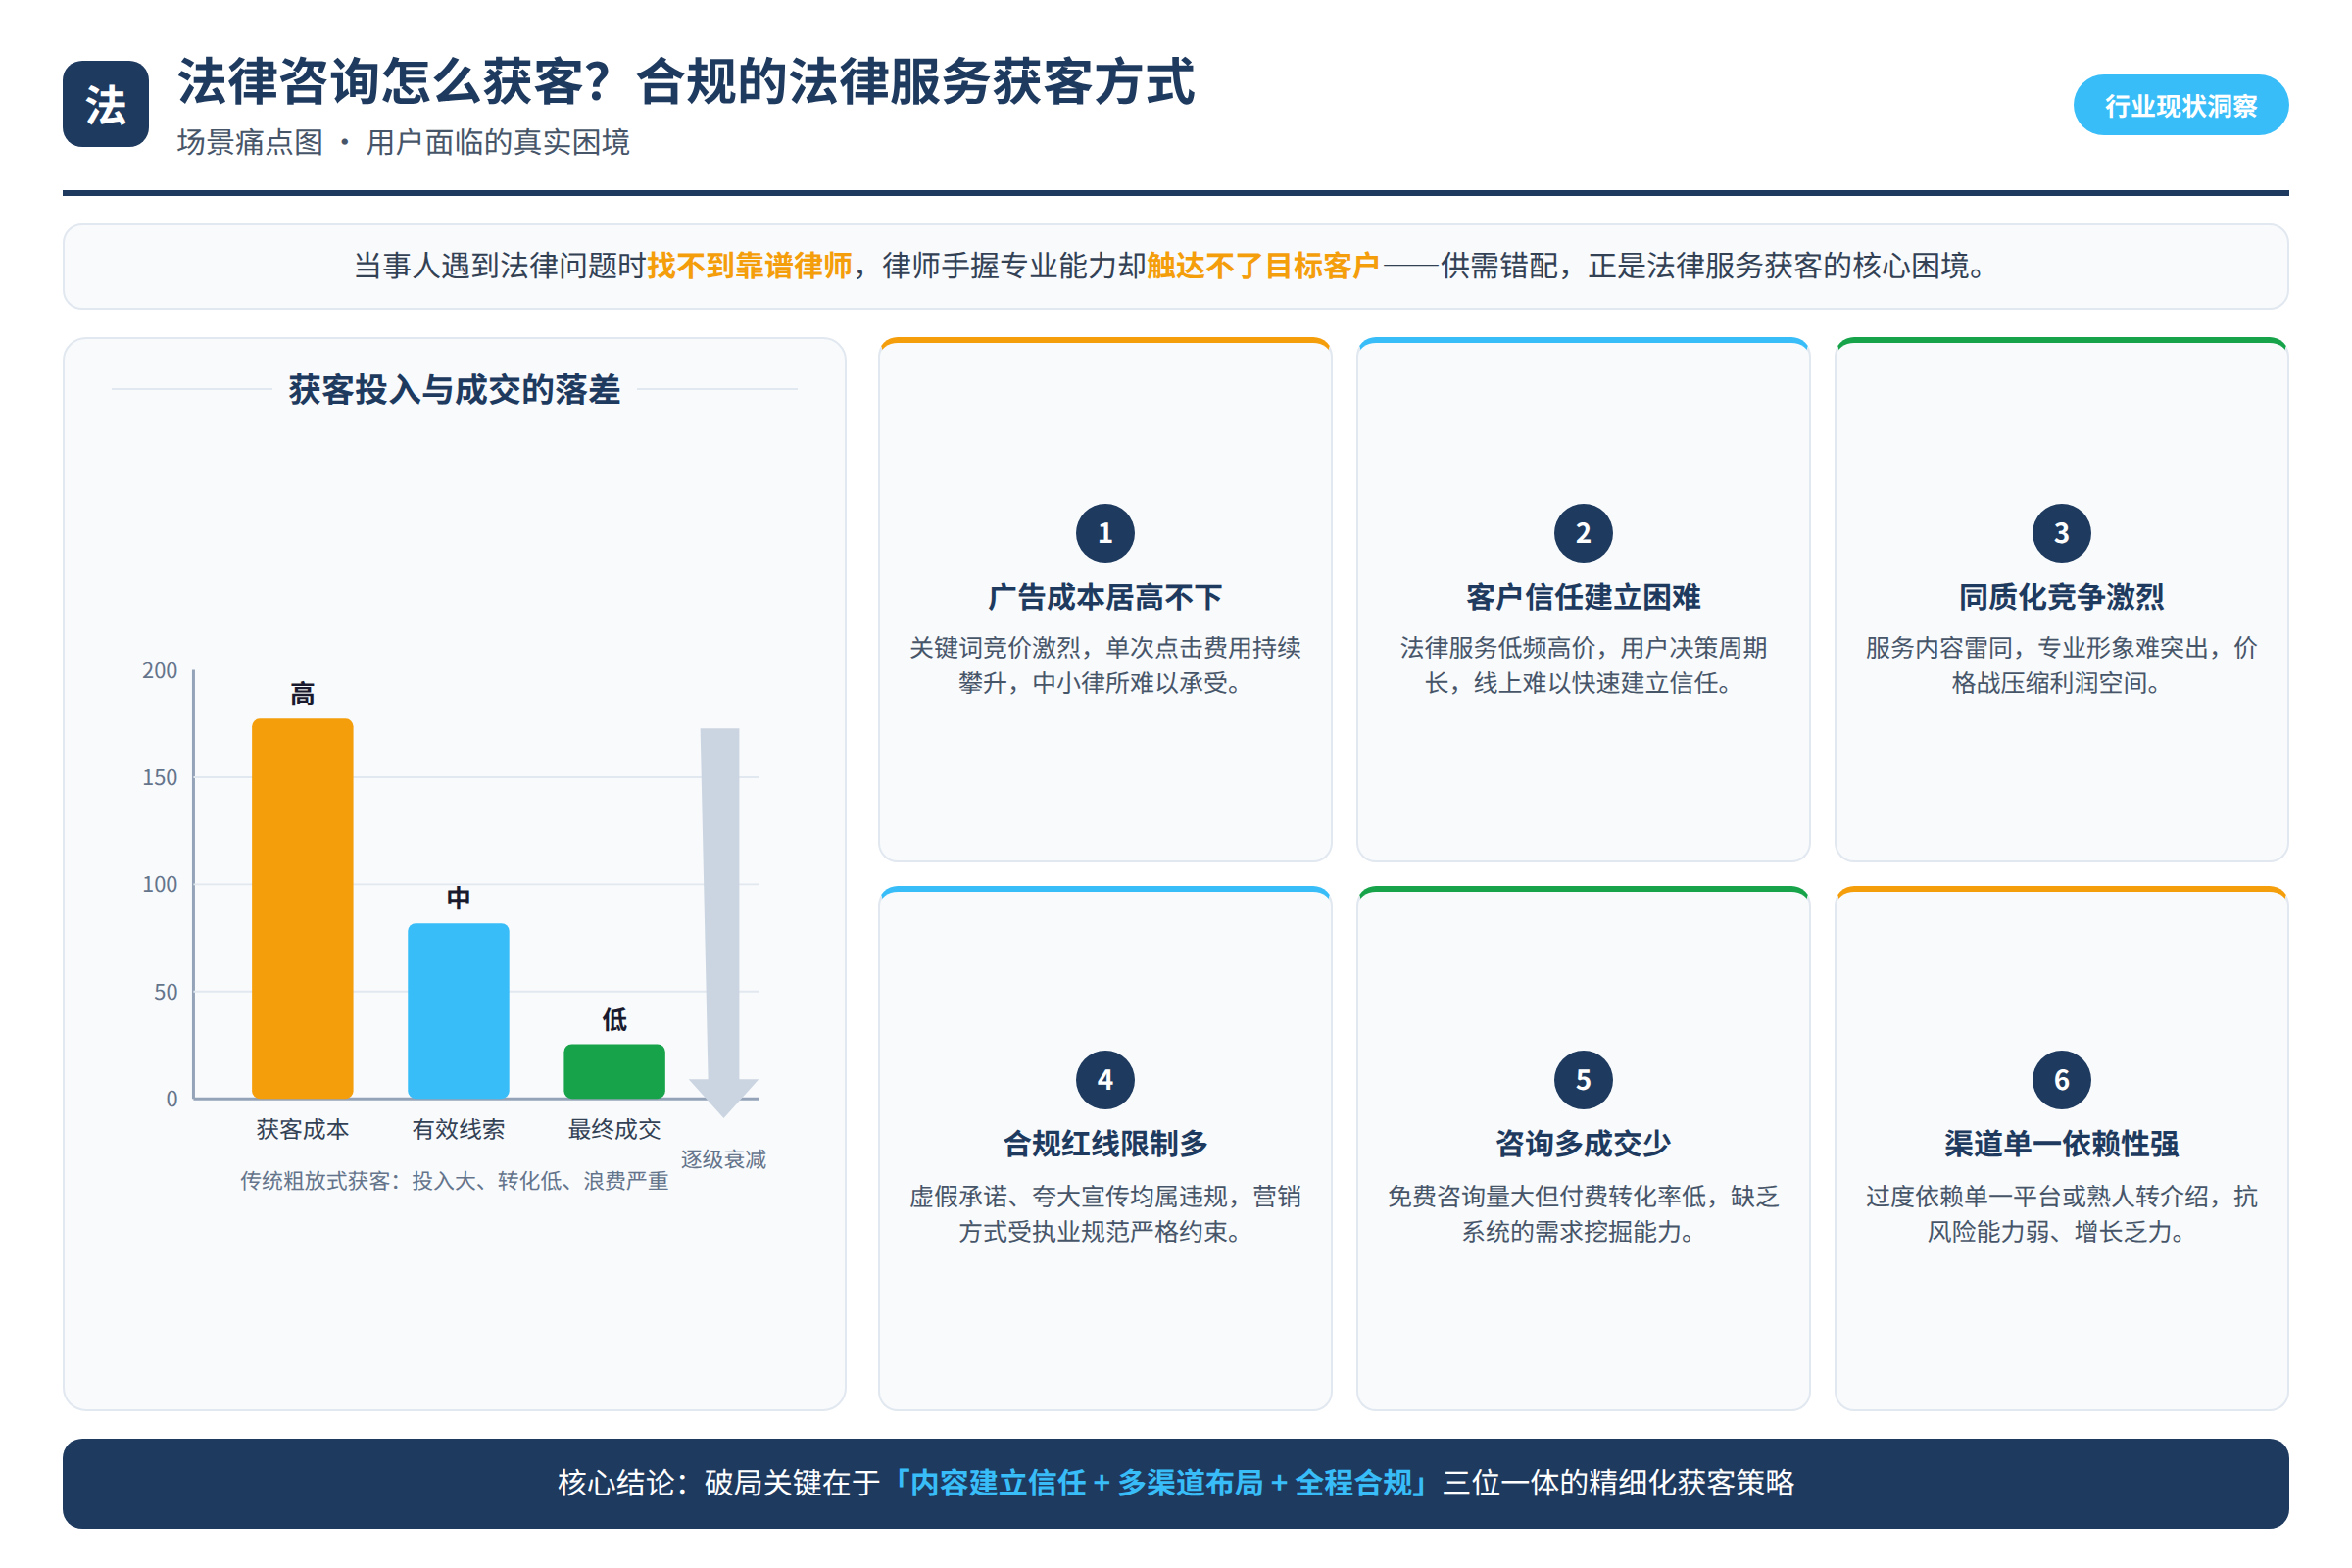2352x1568 pixels.
Task: Click the 低 label above the green bar
Action: pos(614,1019)
